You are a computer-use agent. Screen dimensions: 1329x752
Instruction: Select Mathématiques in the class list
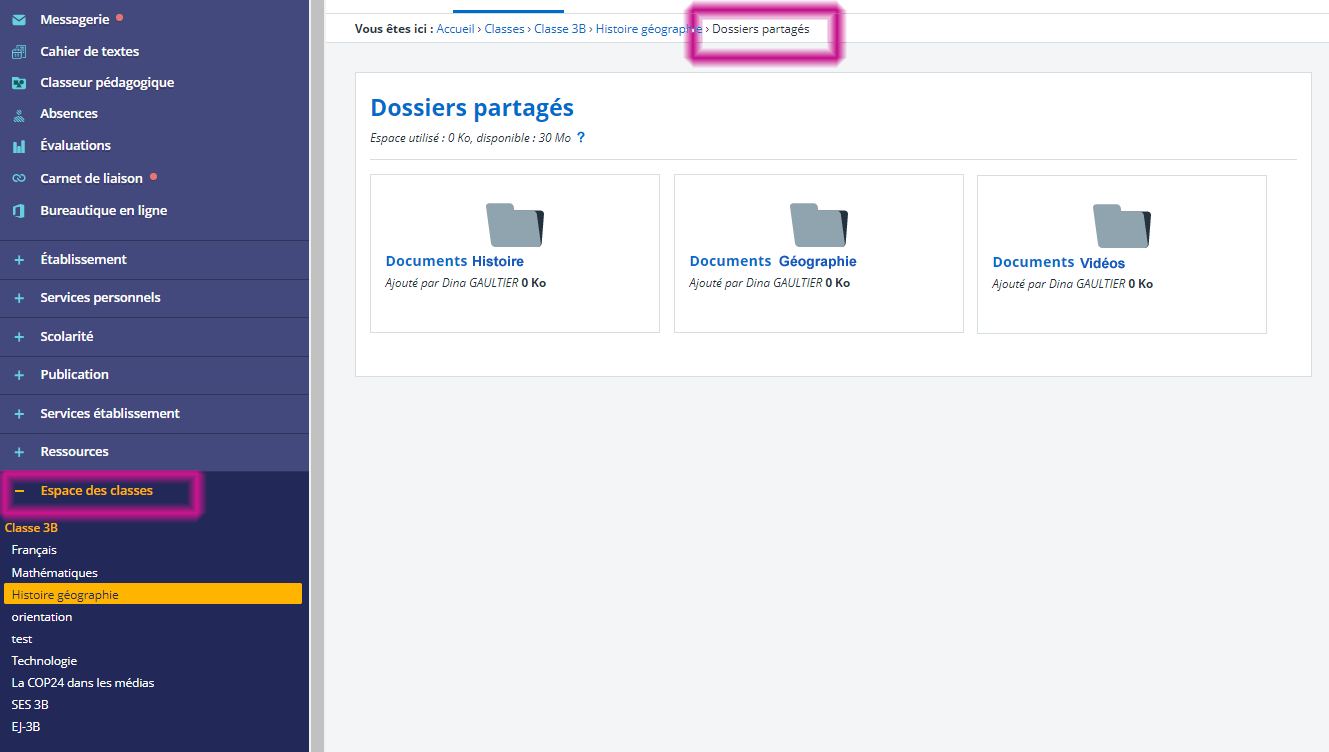click(x=54, y=573)
